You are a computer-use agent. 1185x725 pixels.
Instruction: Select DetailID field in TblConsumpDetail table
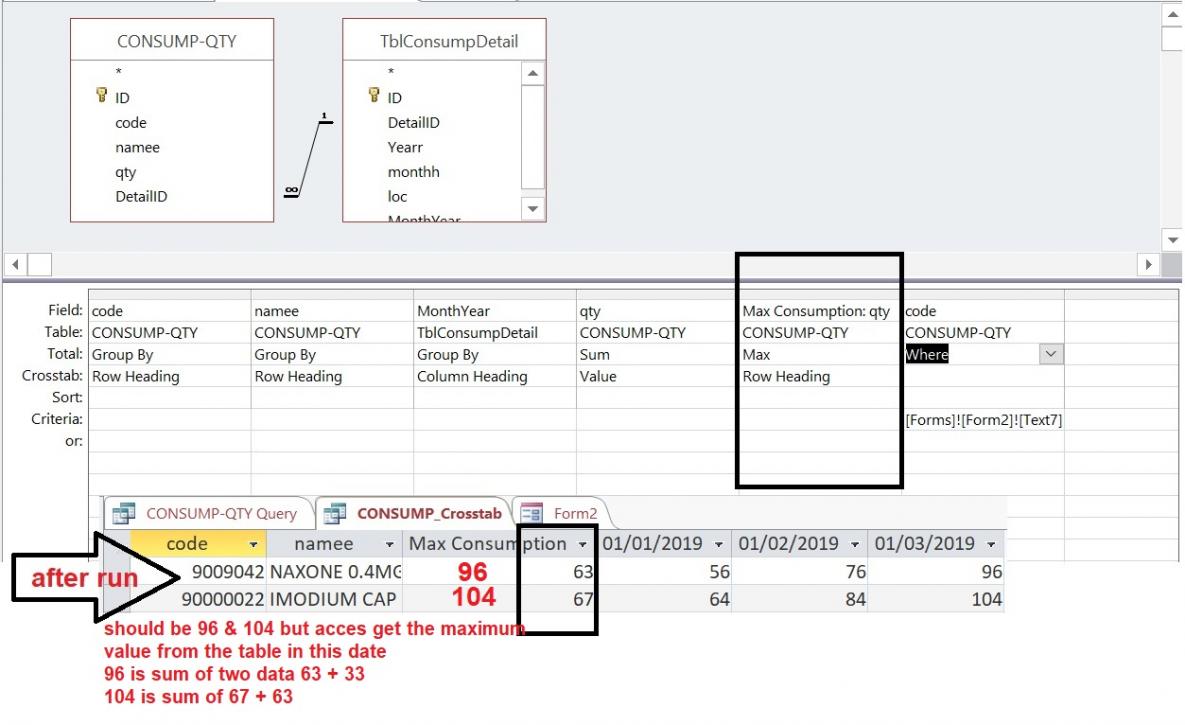tap(413, 122)
